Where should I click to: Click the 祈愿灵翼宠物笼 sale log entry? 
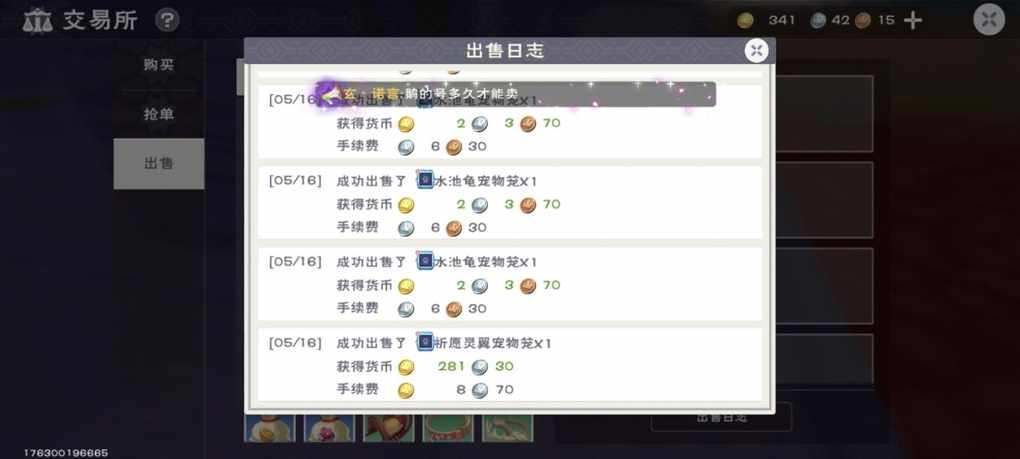(509, 365)
